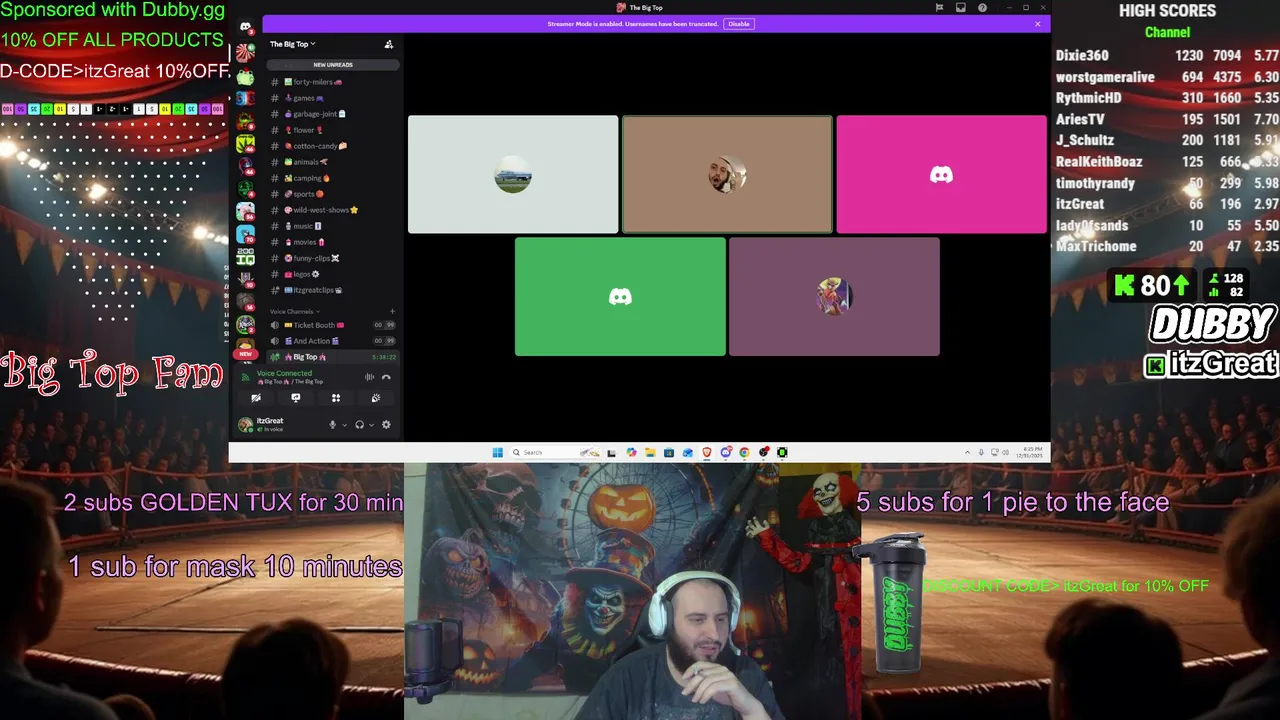Join the And Action voice channel
The width and height of the screenshot is (1280, 720).
tap(333, 341)
